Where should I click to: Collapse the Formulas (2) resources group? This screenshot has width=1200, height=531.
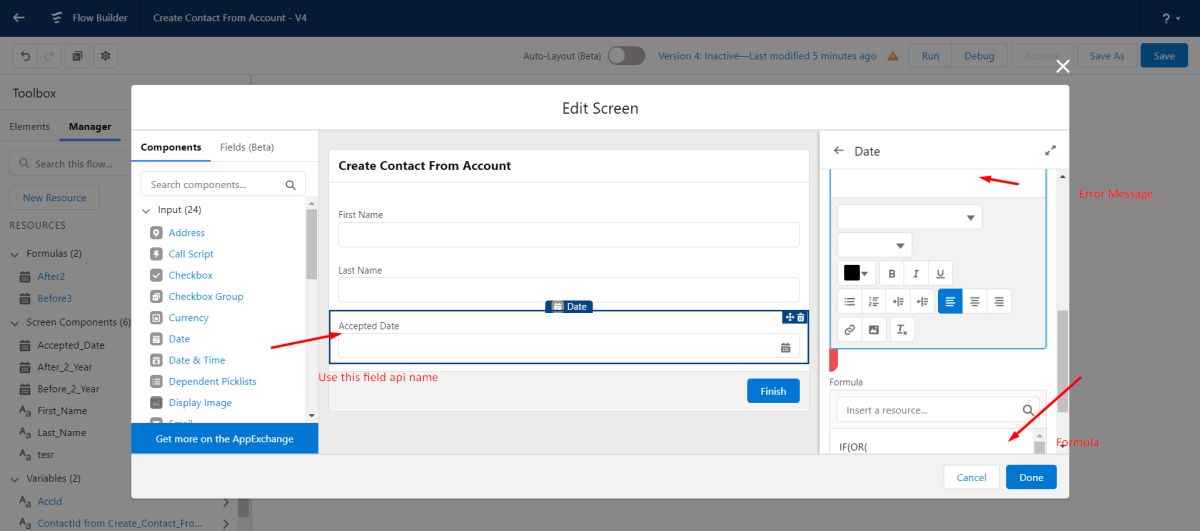click(15, 254)
